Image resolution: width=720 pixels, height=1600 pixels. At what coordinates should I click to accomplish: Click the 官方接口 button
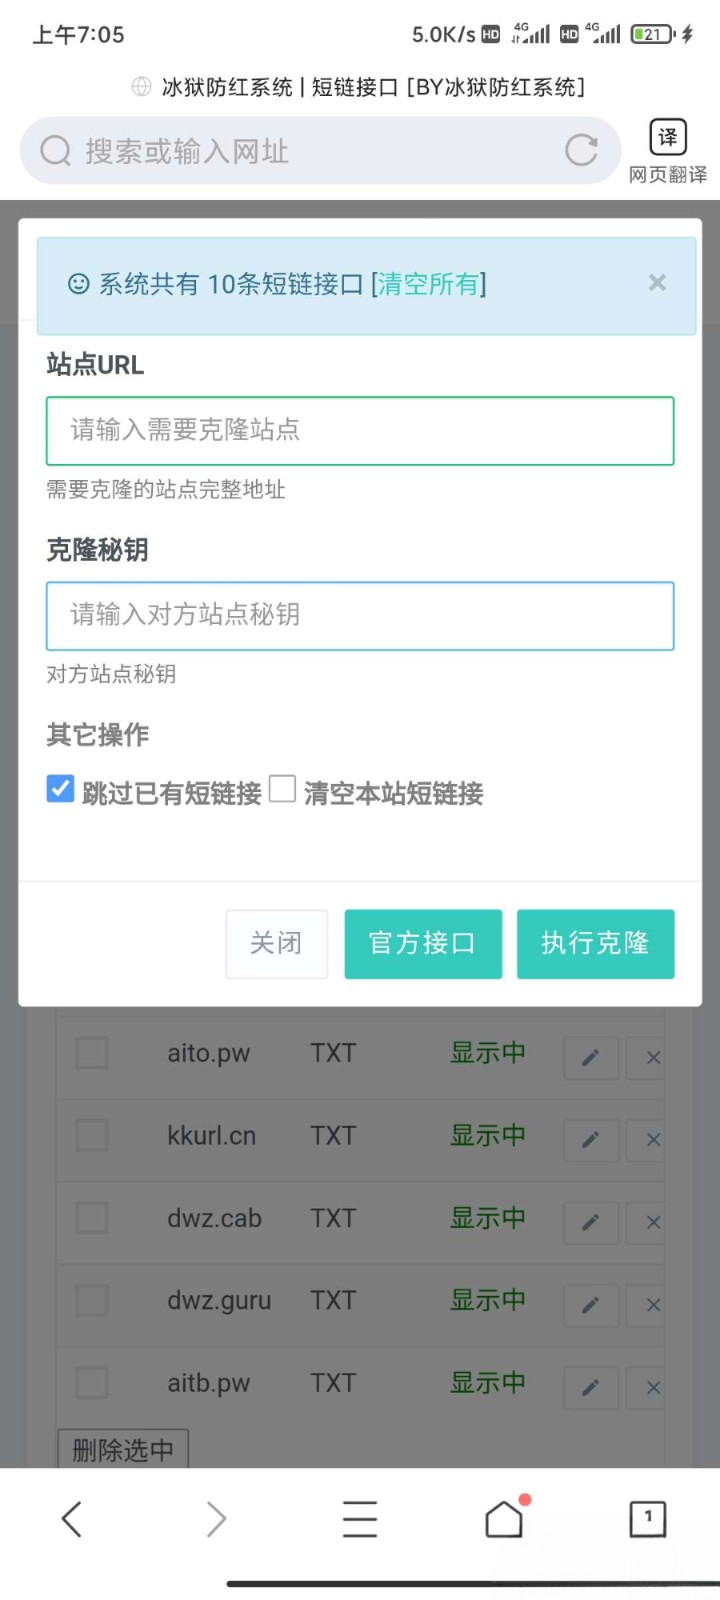(422, 943)
